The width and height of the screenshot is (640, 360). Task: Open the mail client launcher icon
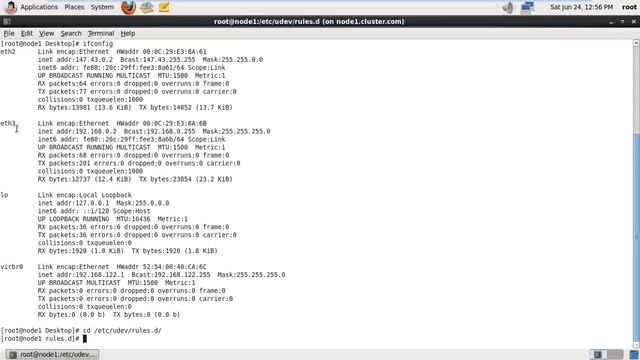coord(147,7)
